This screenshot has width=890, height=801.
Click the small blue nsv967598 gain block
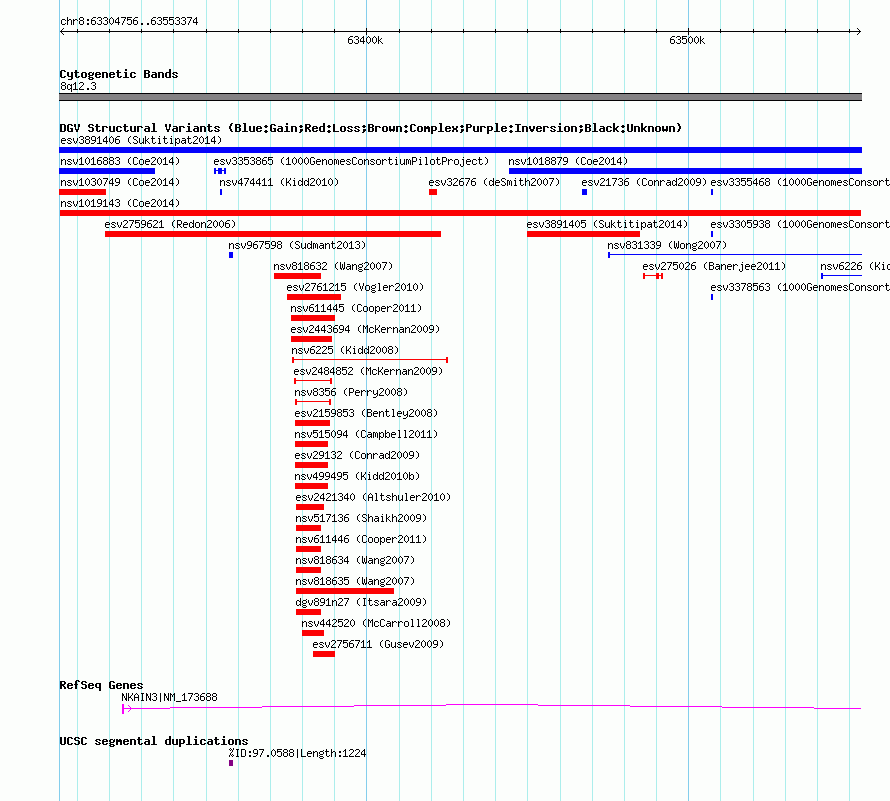click(231, 255)
